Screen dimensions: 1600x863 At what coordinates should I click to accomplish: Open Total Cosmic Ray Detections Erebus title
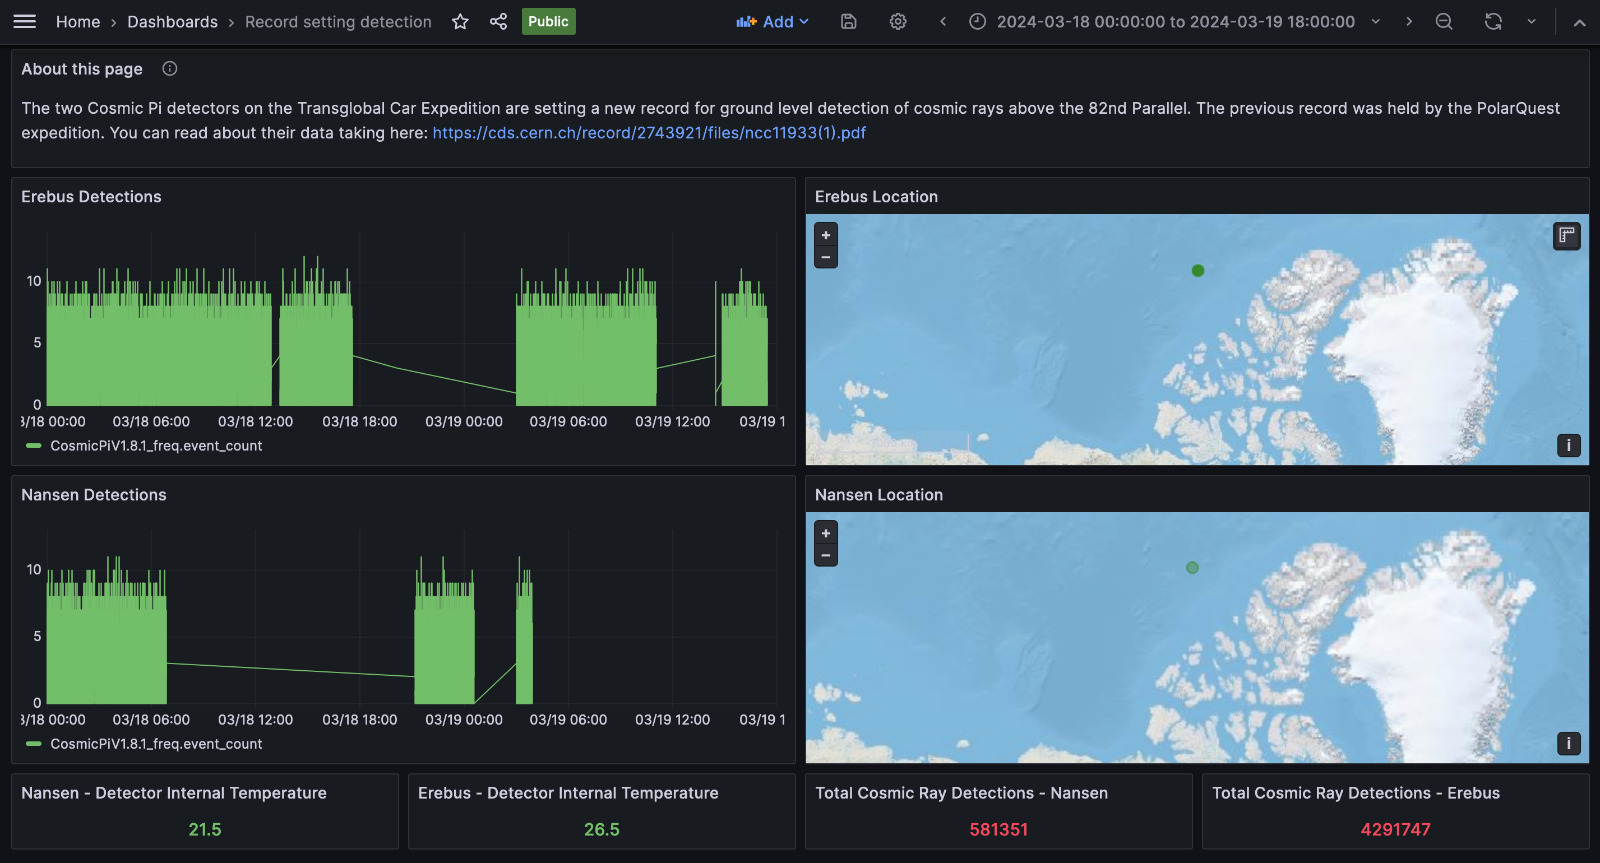point(1356,793)
